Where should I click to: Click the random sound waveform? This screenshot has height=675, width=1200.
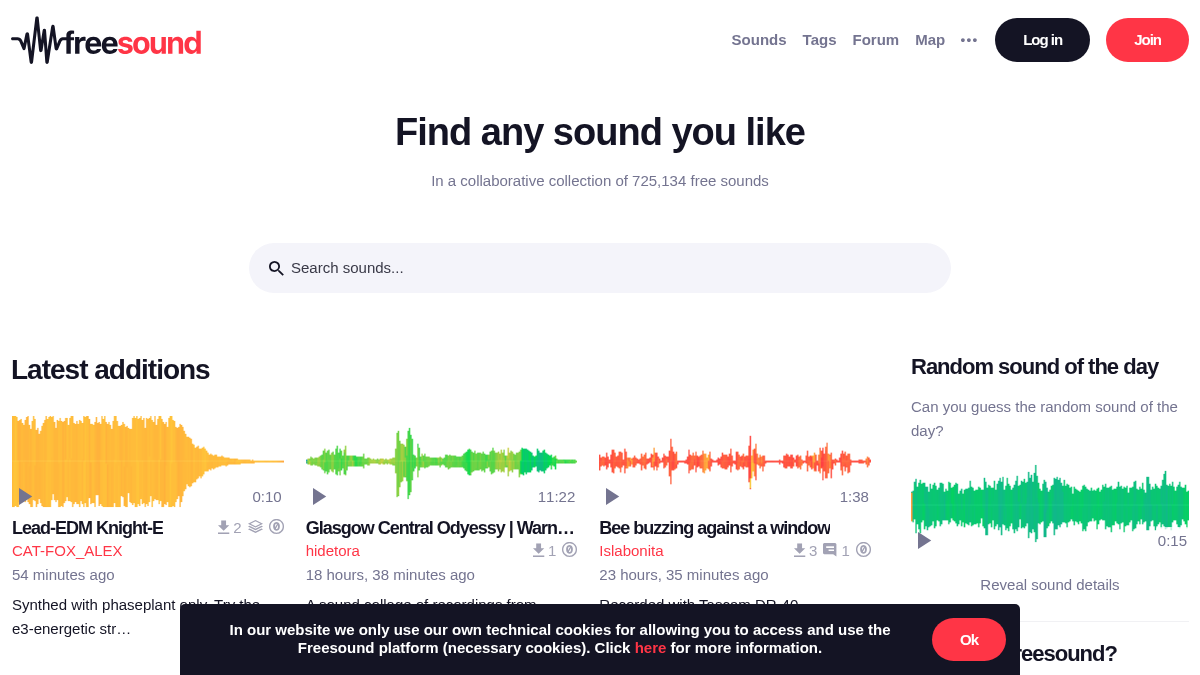pos(1050,505)
